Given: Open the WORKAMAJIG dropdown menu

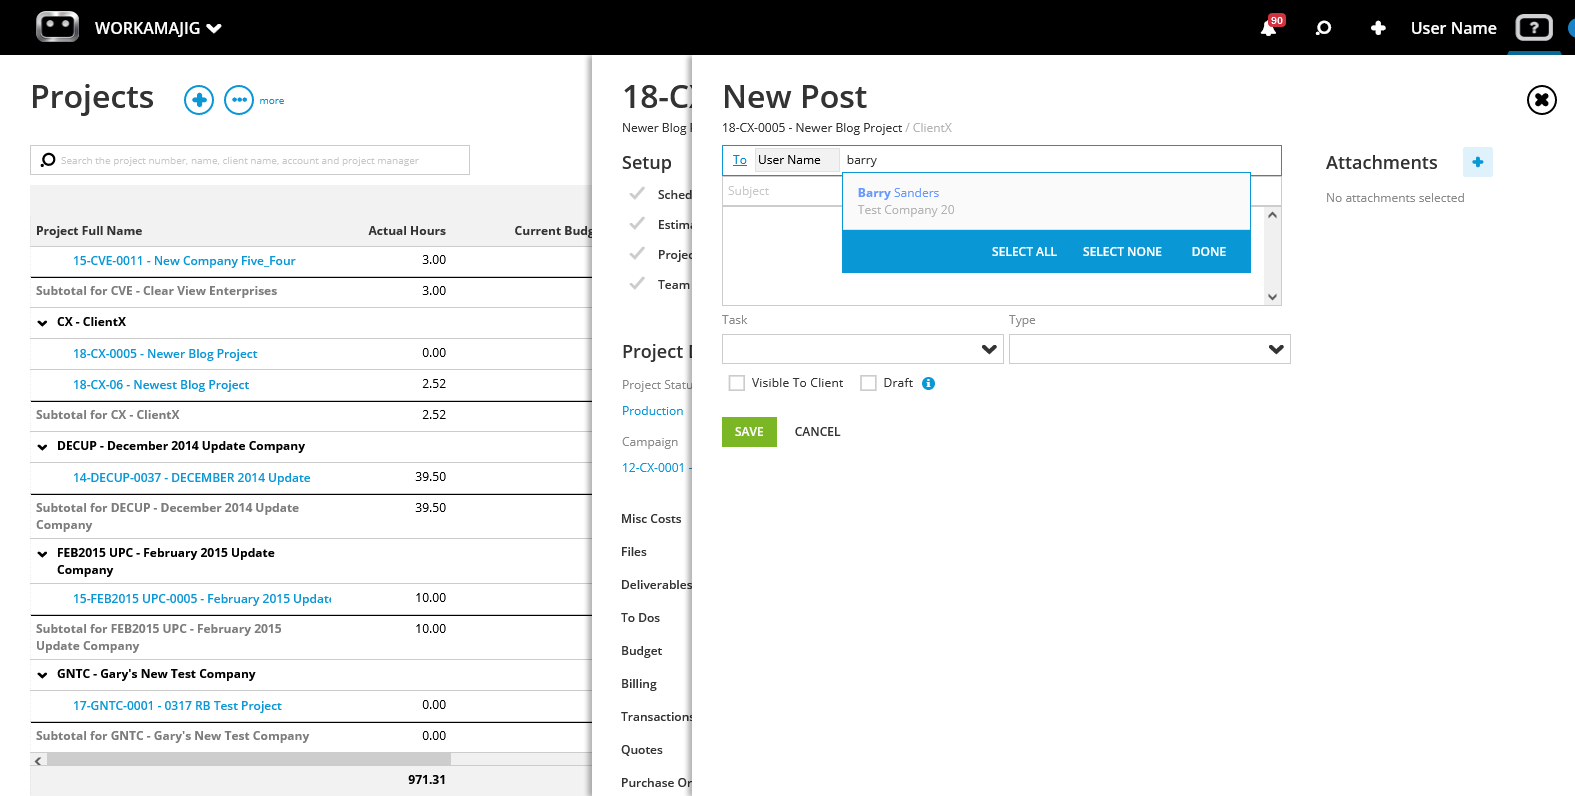Looking at the screenshot, I should click(158, 28).
